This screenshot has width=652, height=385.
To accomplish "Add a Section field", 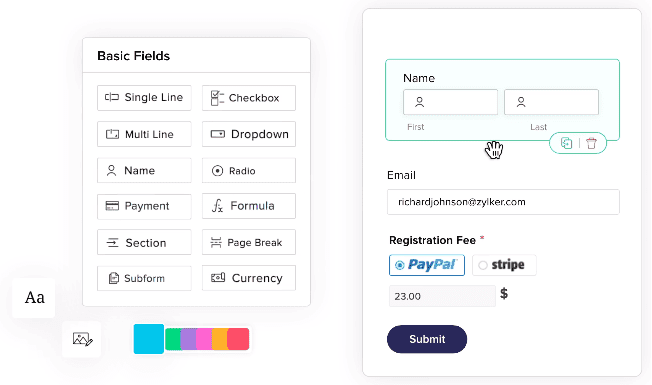I will [x=144, y=242].
